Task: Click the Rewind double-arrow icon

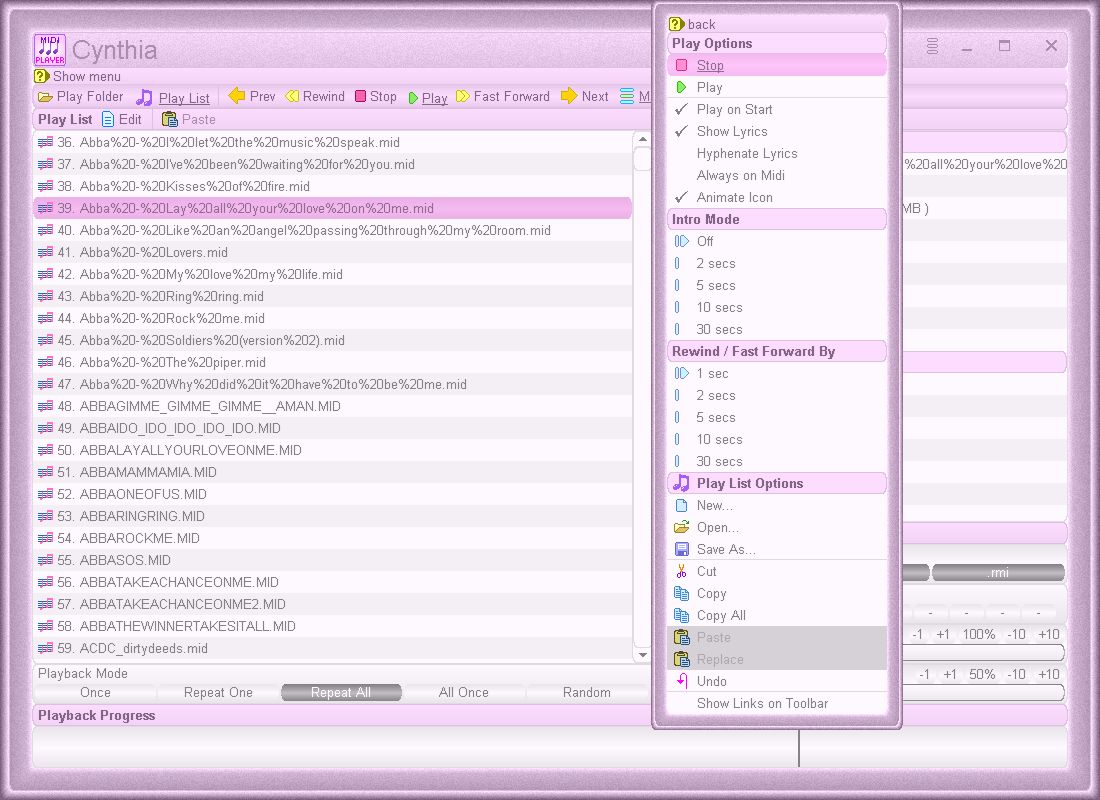Action: [292, 96]
